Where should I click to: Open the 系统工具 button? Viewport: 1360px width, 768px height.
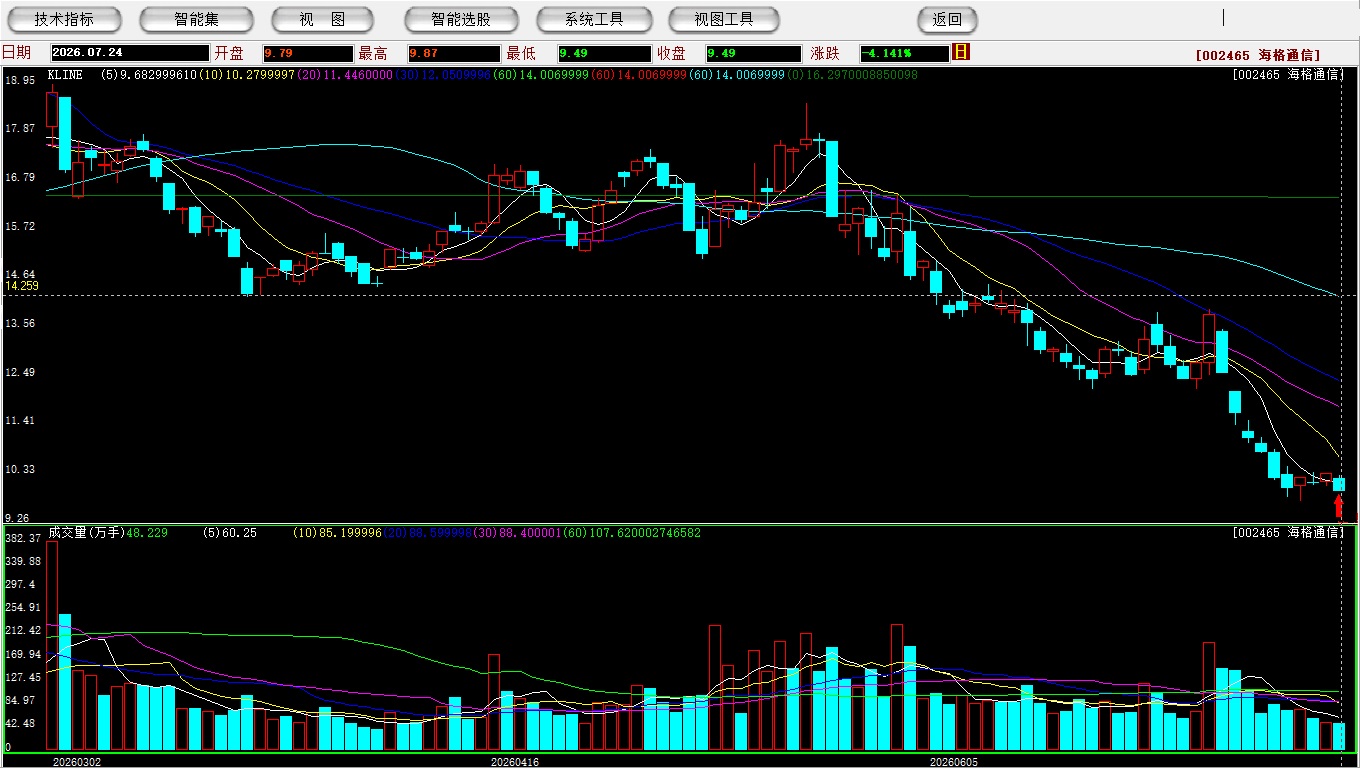[x=594, y=19]
